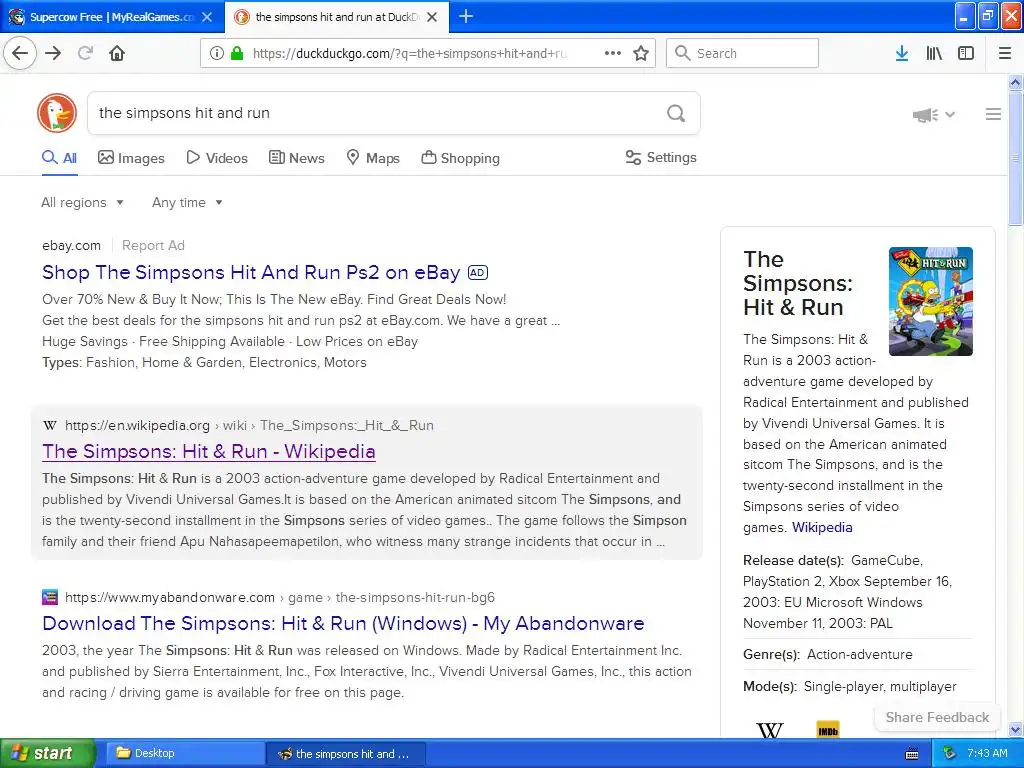The height and width of the screenshot is (768, 1024).
Task: Click the game cover art thumbnail
Action: 931,301
